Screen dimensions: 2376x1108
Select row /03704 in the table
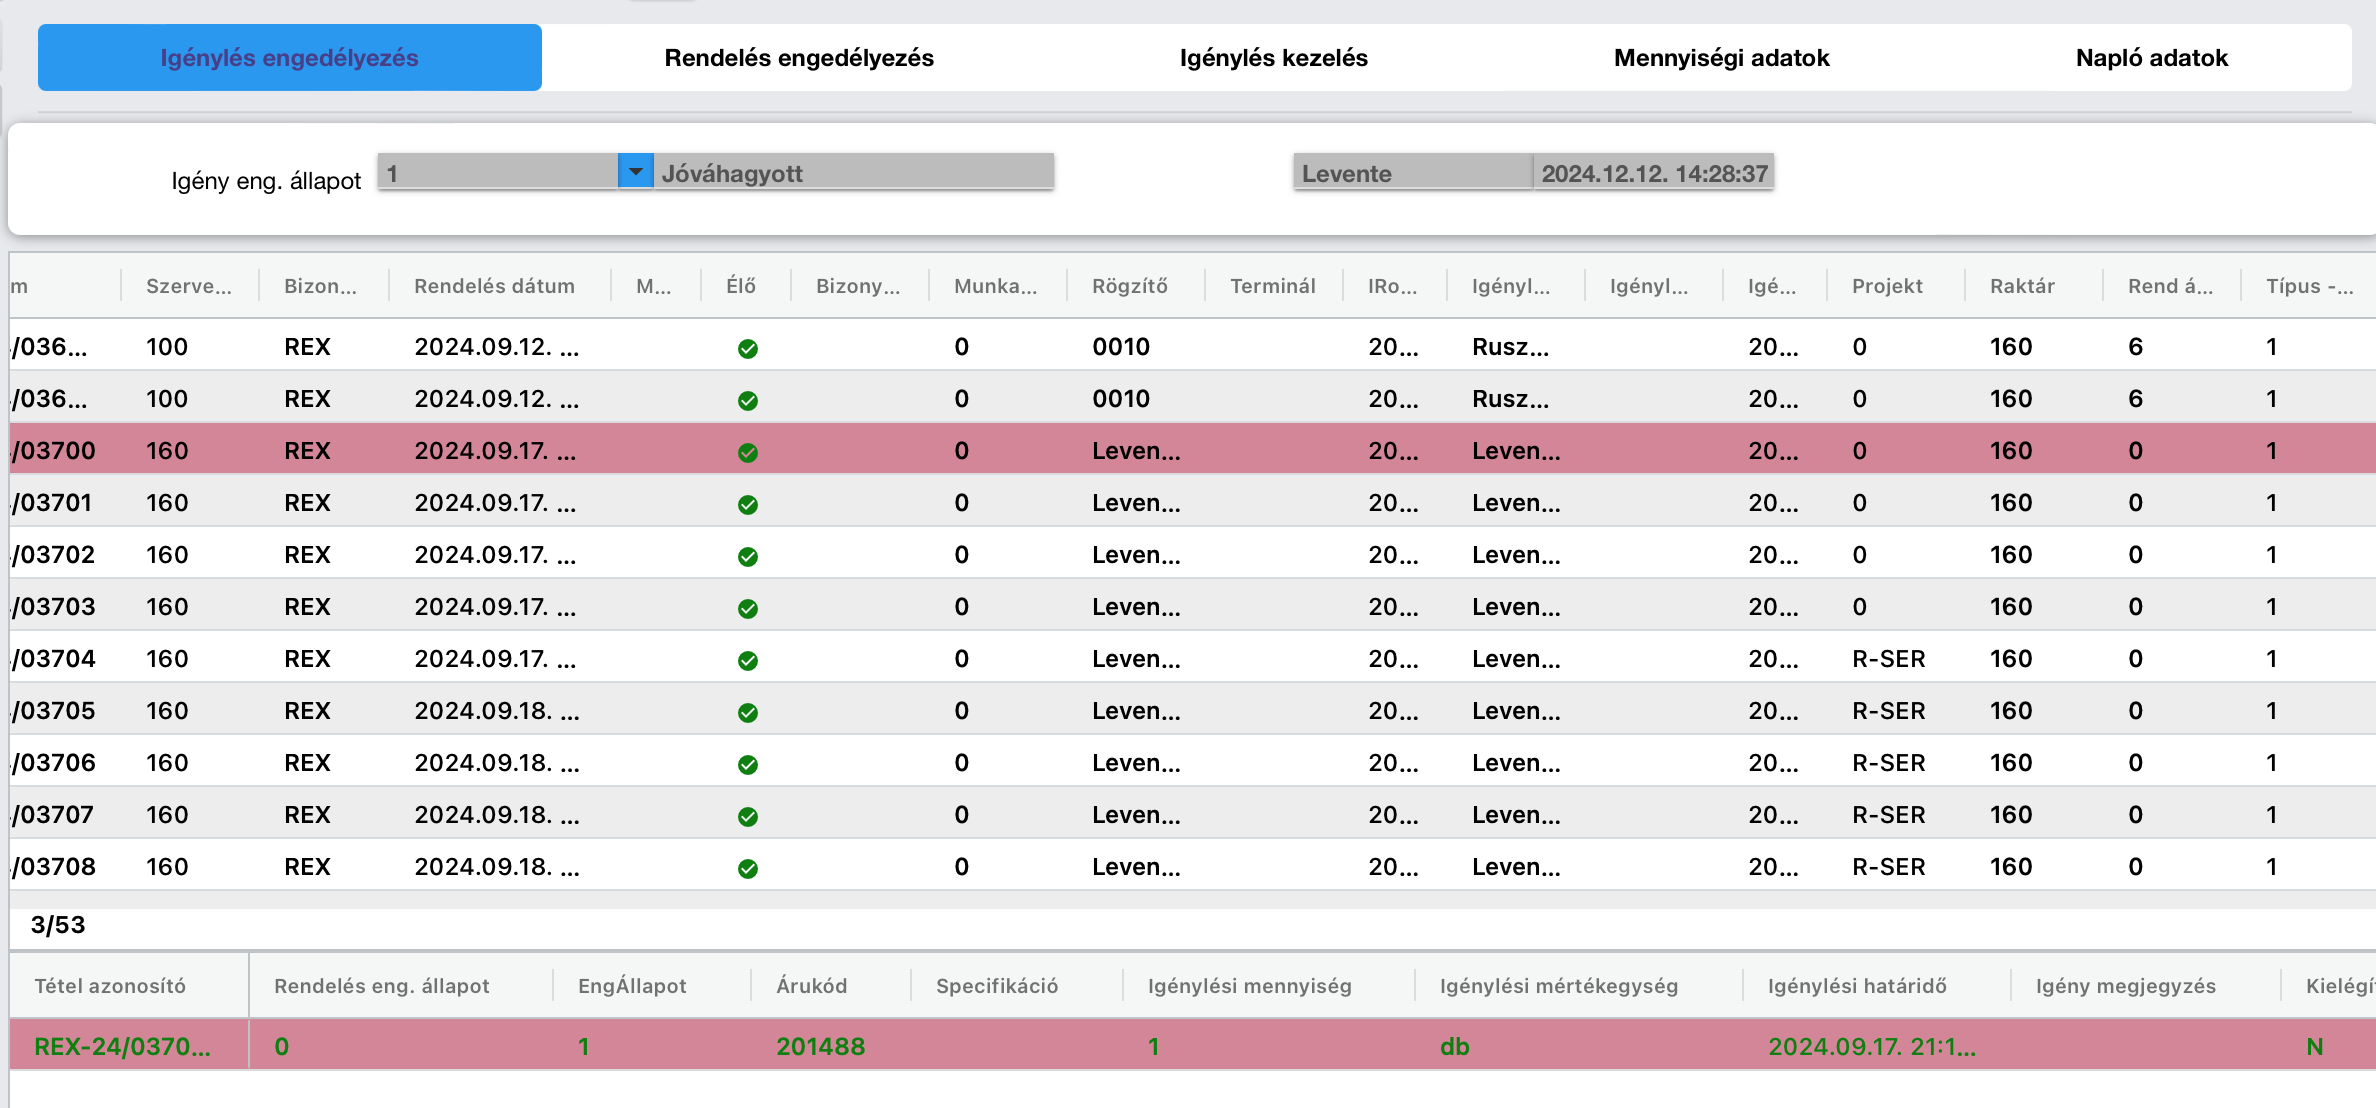[x=1192, y=658]
